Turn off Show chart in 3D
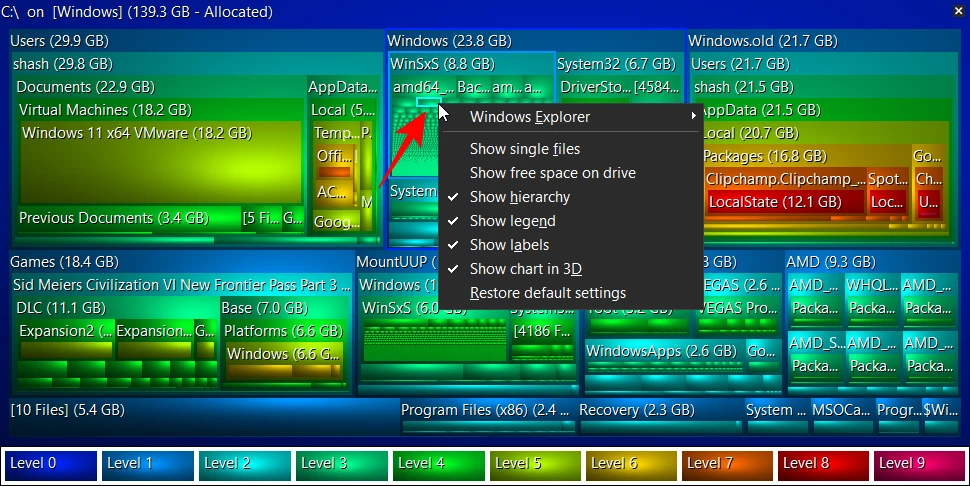Viewport: 970px width, 486px height. (525, 269)
